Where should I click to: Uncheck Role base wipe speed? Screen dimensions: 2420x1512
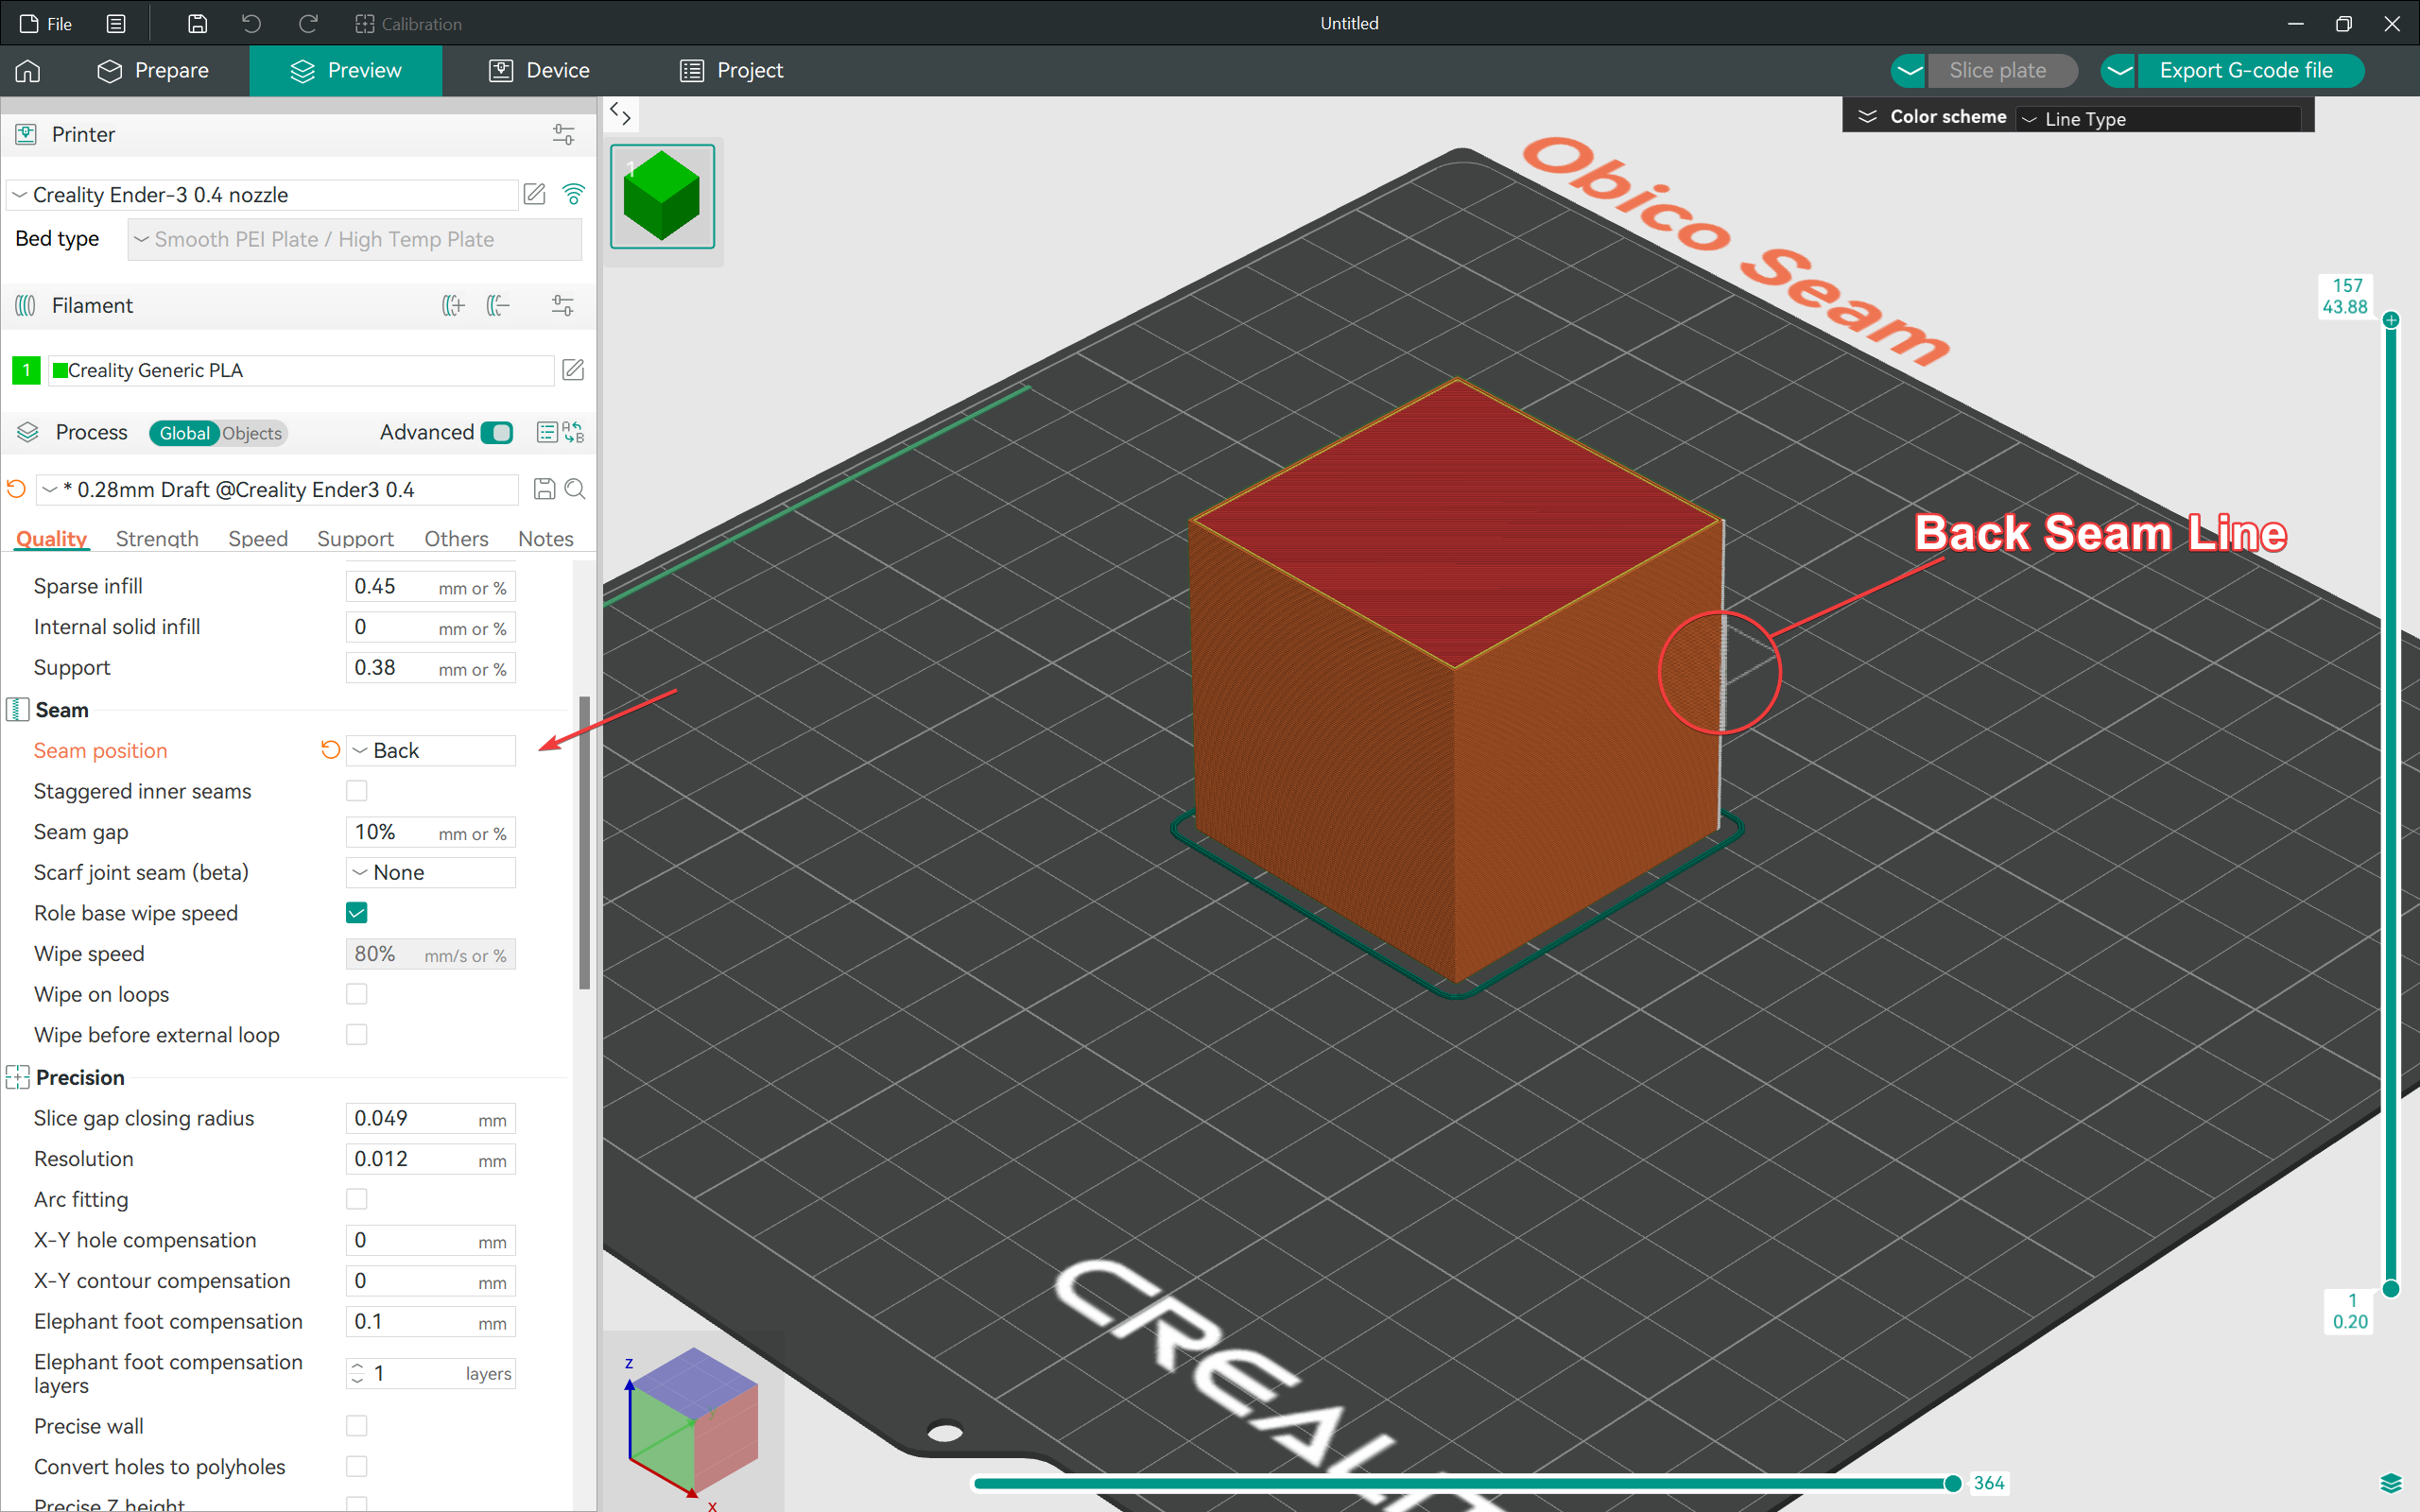357,913
